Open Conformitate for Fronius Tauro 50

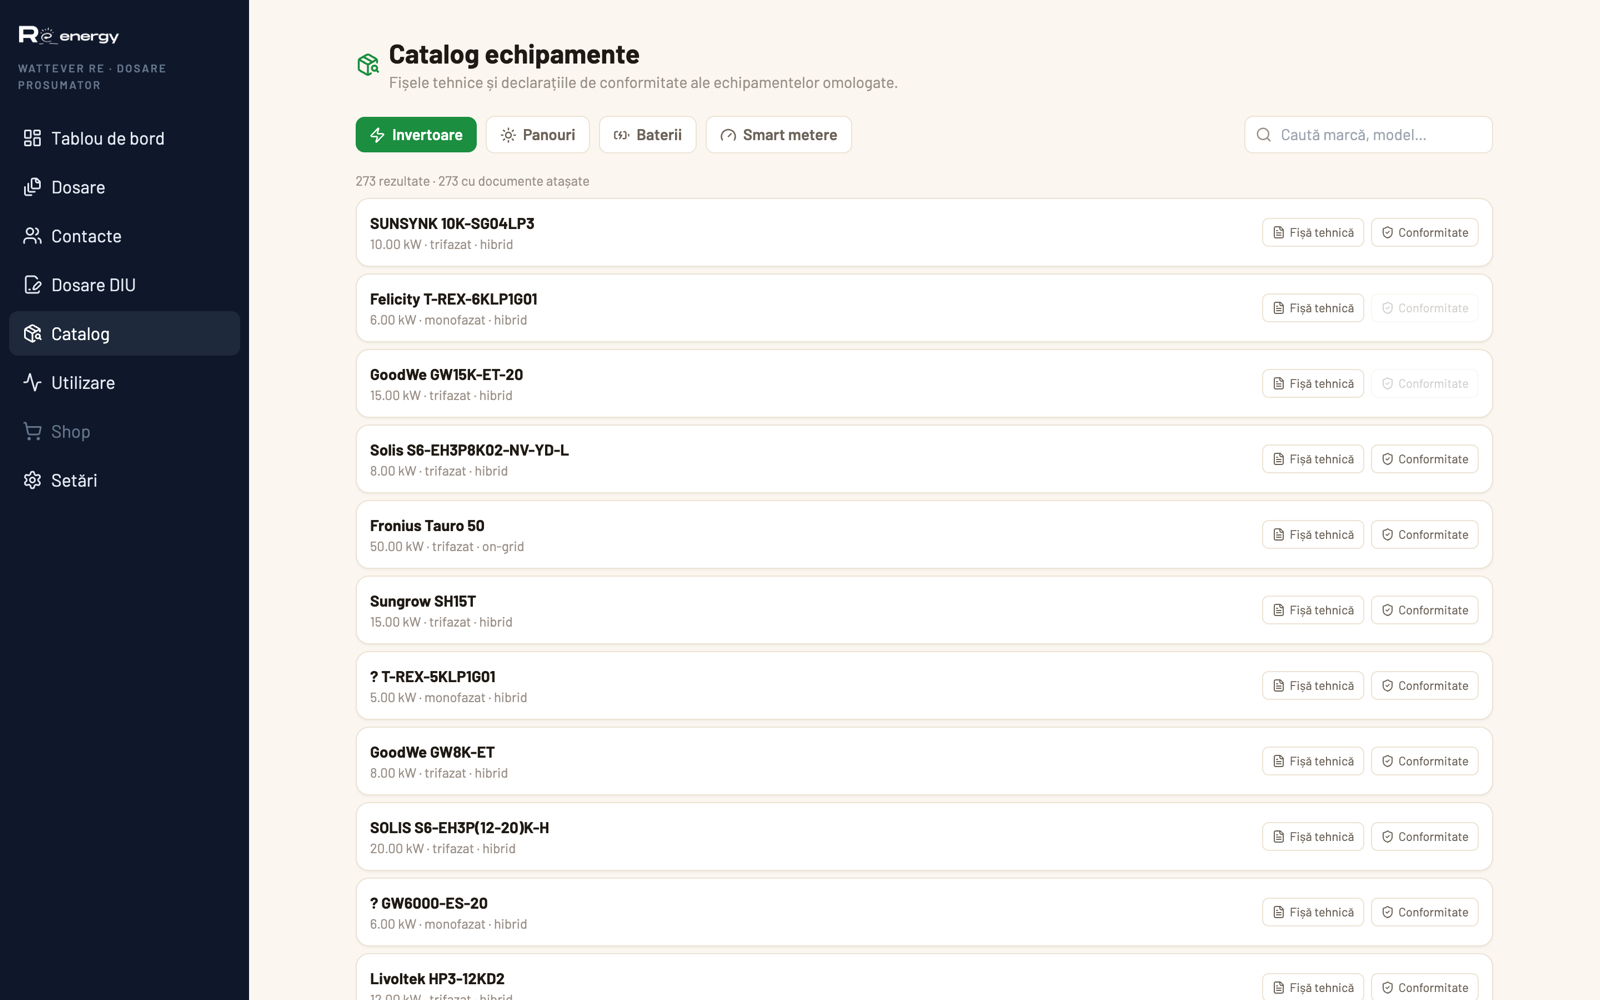pyautogui.click(x=1425, y=535)
